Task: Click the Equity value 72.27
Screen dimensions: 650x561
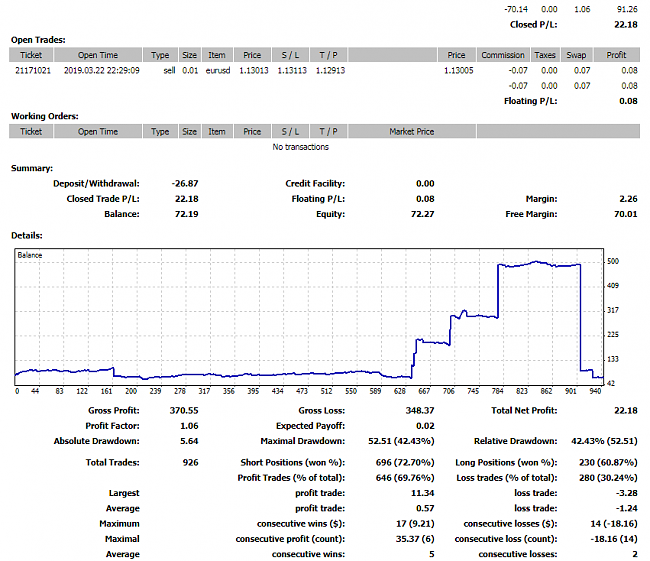Action: click(x=422, y=214)
